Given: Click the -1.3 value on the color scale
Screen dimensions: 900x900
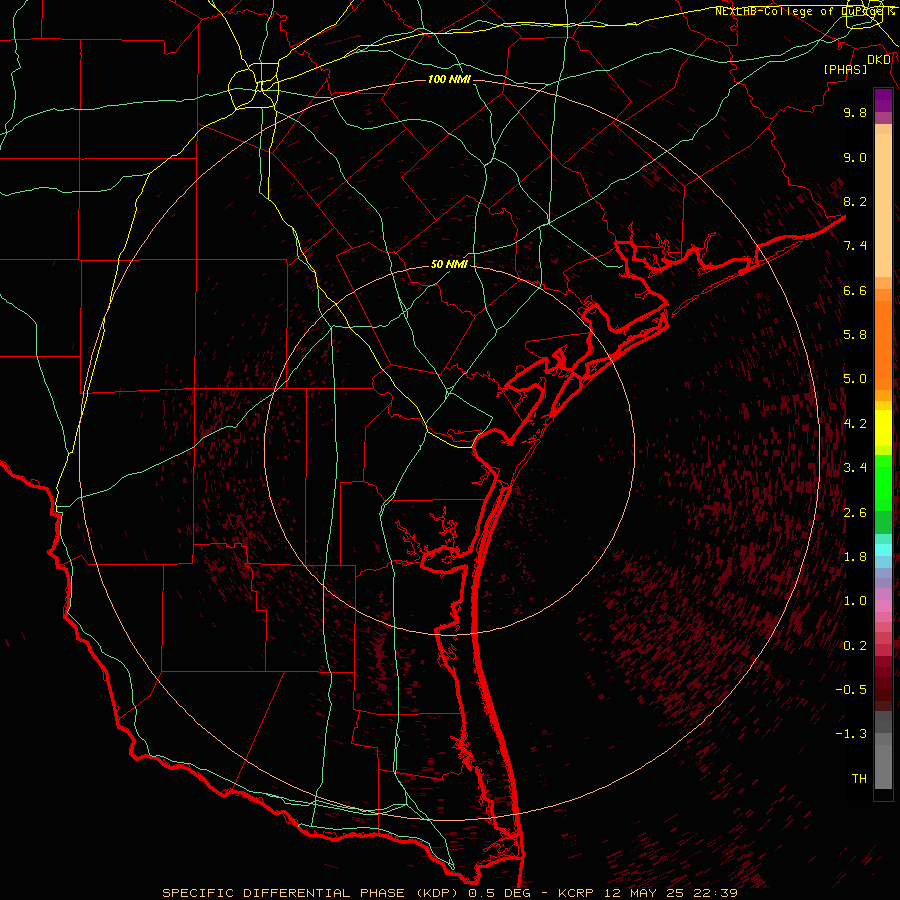Looking at the screenshot, I should click(851, 734).
